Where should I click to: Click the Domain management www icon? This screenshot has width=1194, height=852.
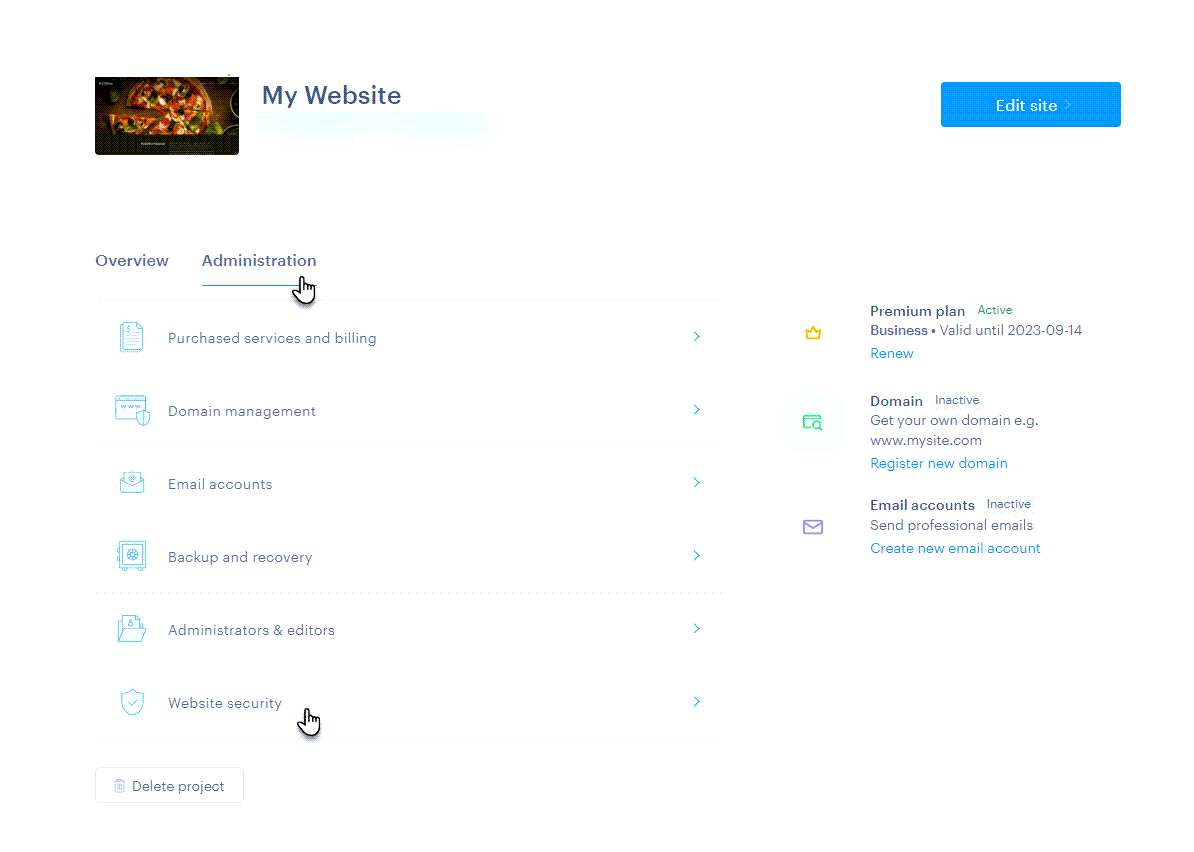(x=132, y=410)
